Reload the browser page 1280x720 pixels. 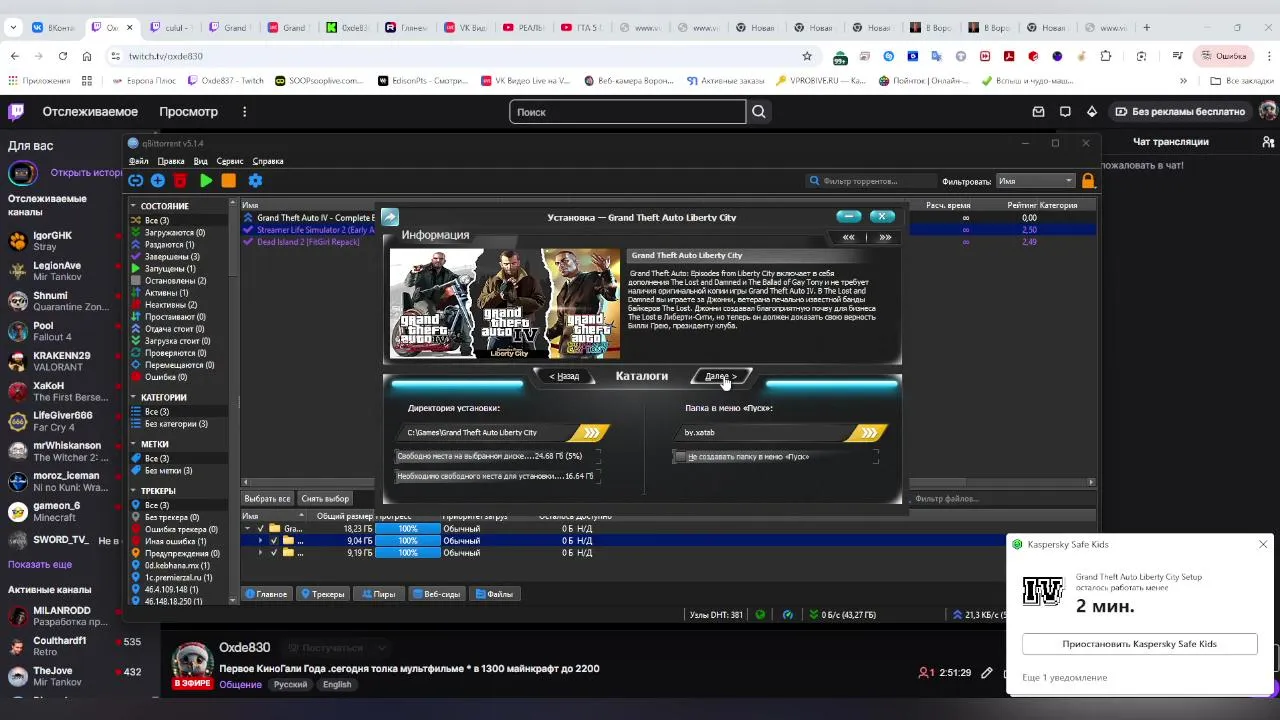point(63,56)
